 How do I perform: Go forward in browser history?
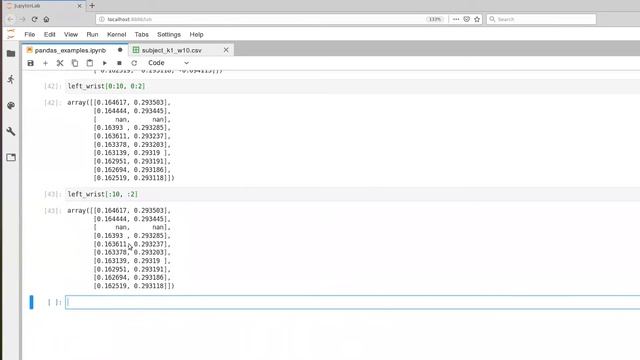(22, 19)
